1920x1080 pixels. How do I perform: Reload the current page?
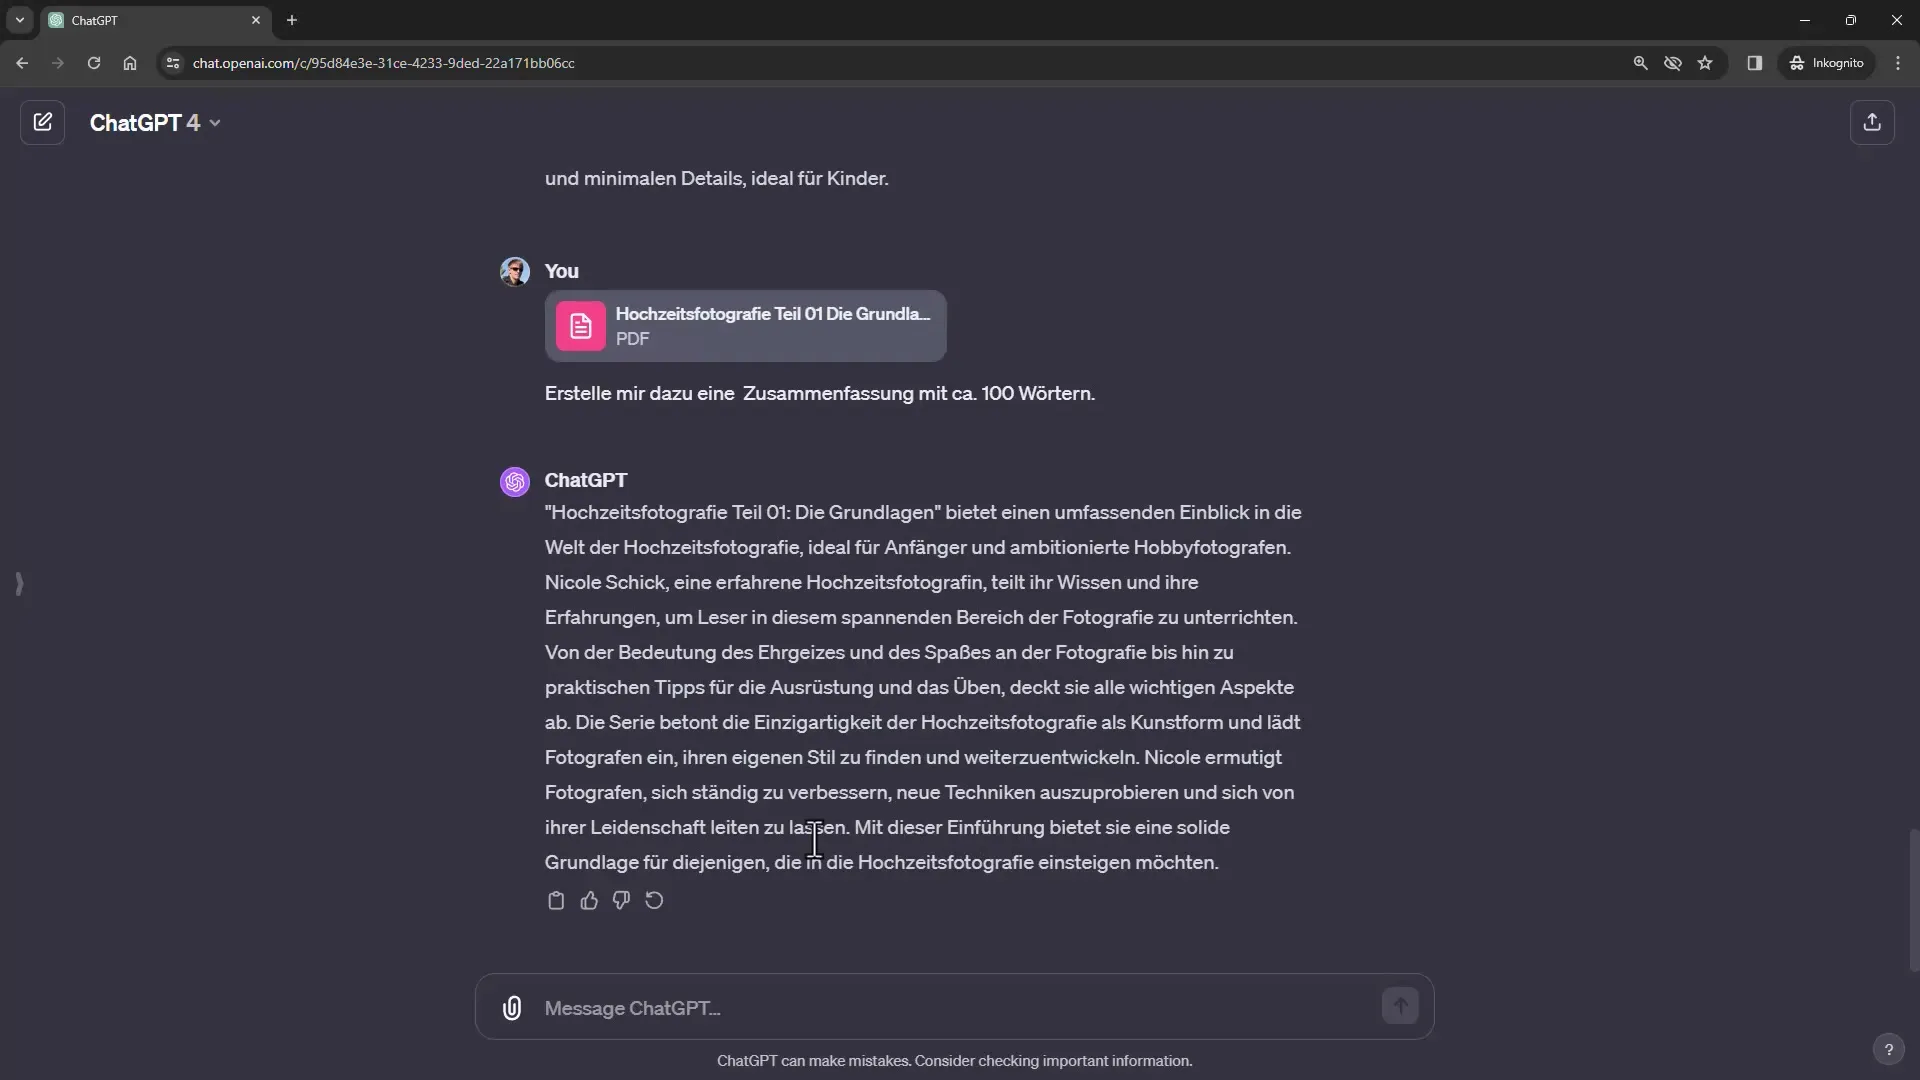(94, 63)
